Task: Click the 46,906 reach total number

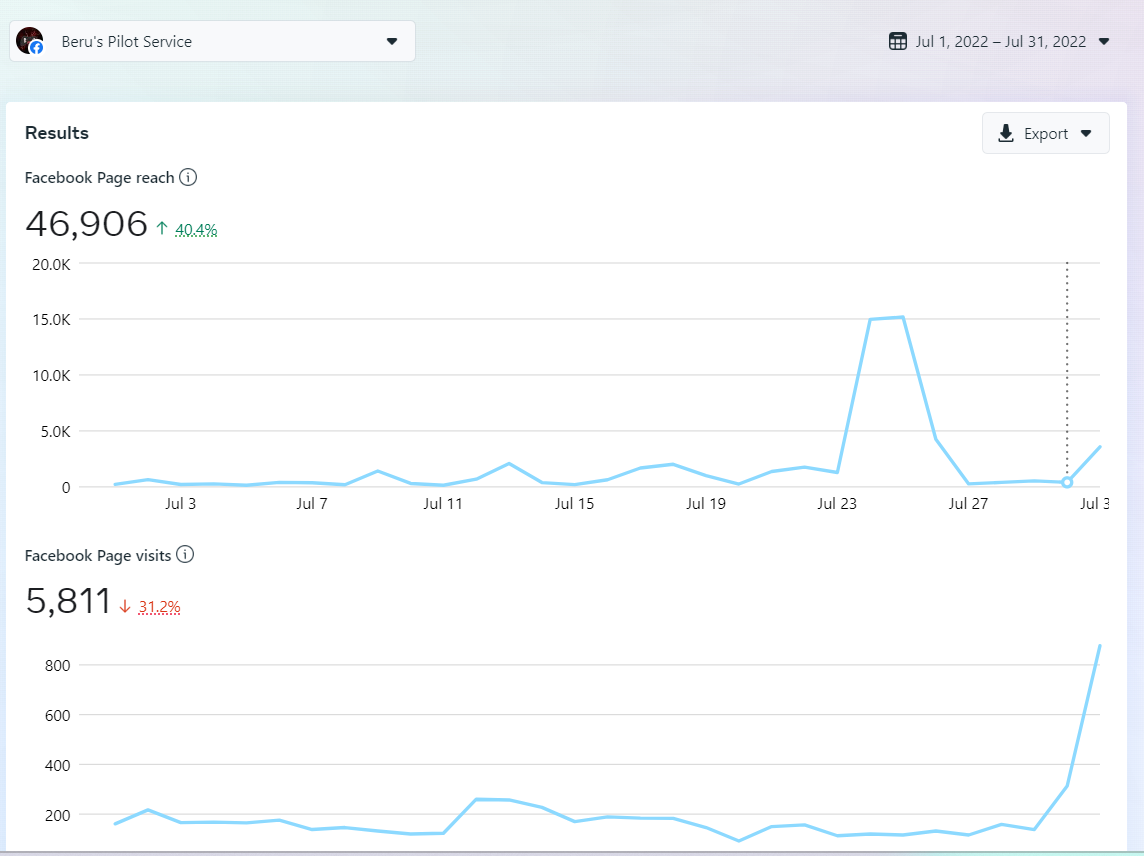Action: coord(86,224)
